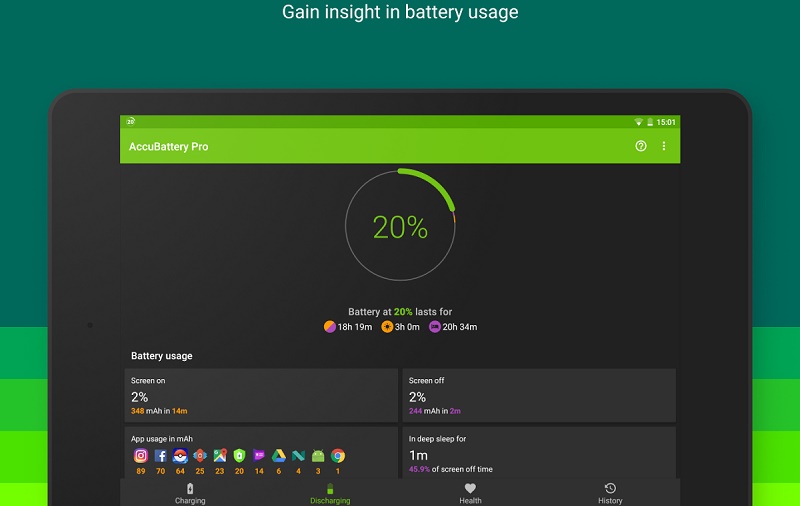Open the Screen off usage card
This screenshot has height=506, width=800.
[x=539, y=395]
